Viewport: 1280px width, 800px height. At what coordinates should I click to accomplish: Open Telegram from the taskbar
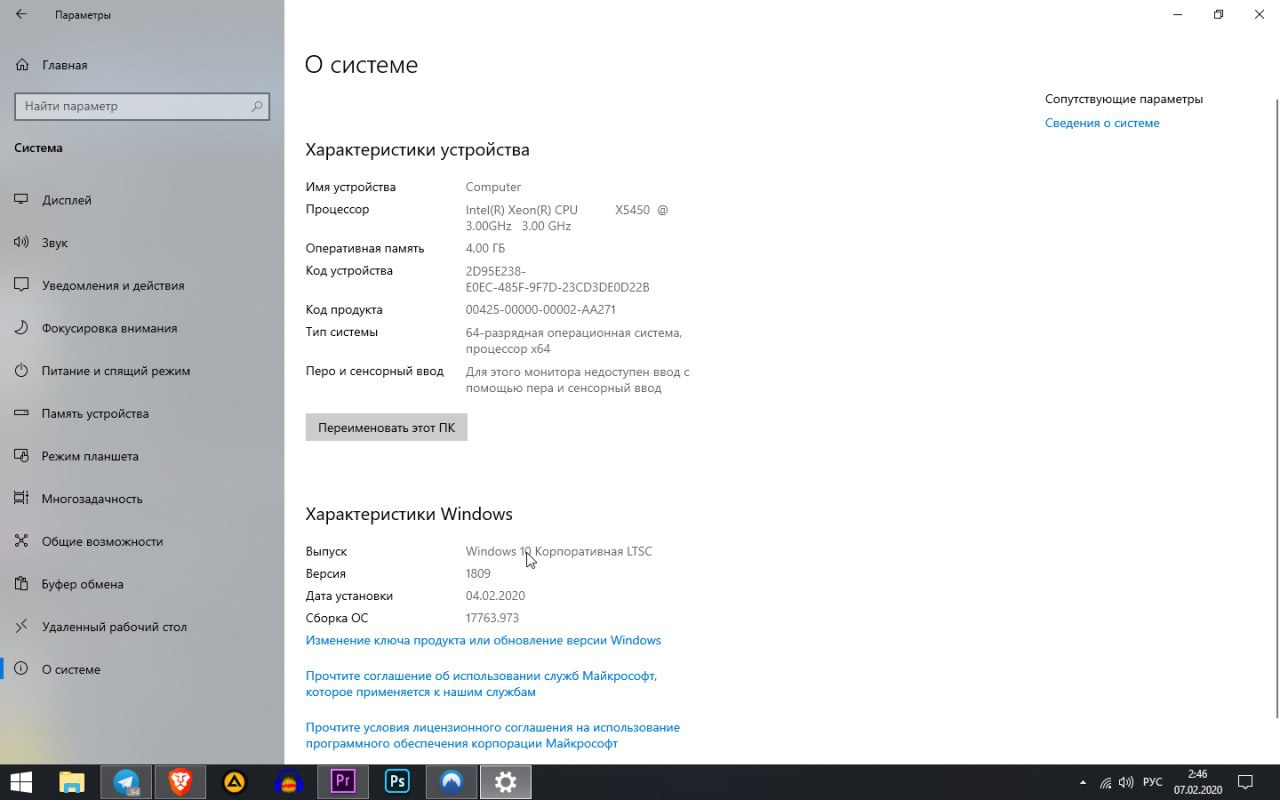126,782
